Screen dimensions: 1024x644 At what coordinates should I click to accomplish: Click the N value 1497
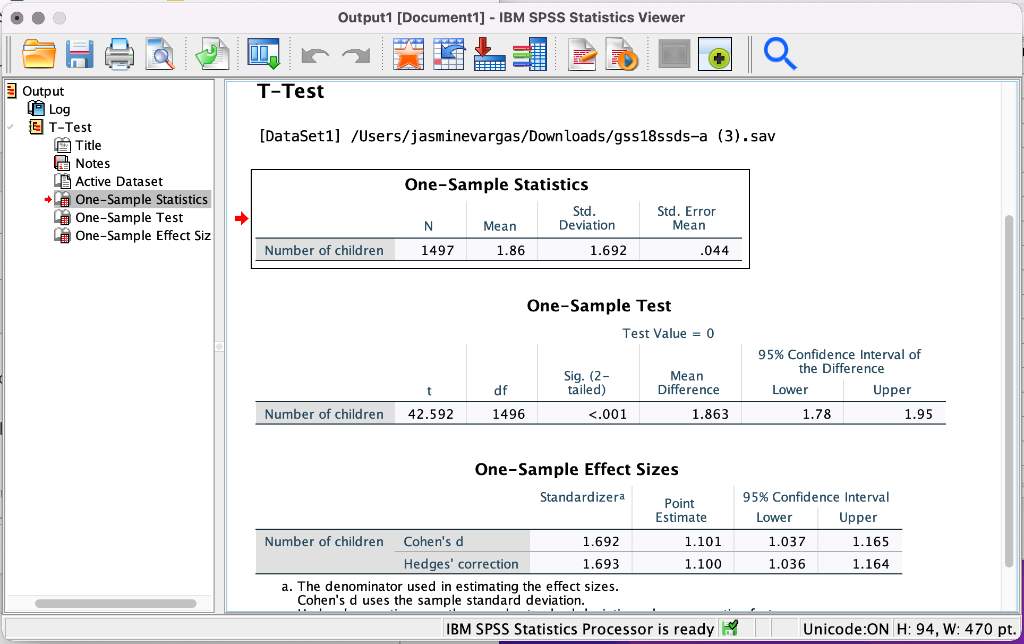[438, 250]
